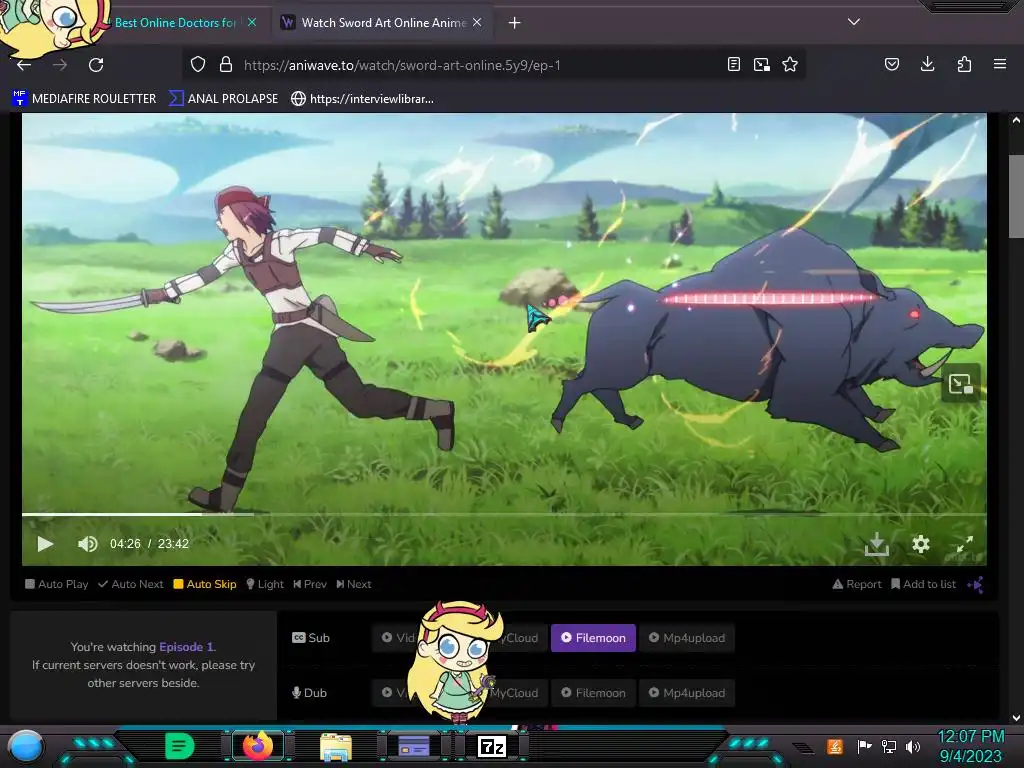Open File Explorer from taskbar
Image resolution: width=1024 pixels, height=768 pixels.
[336, 746]
